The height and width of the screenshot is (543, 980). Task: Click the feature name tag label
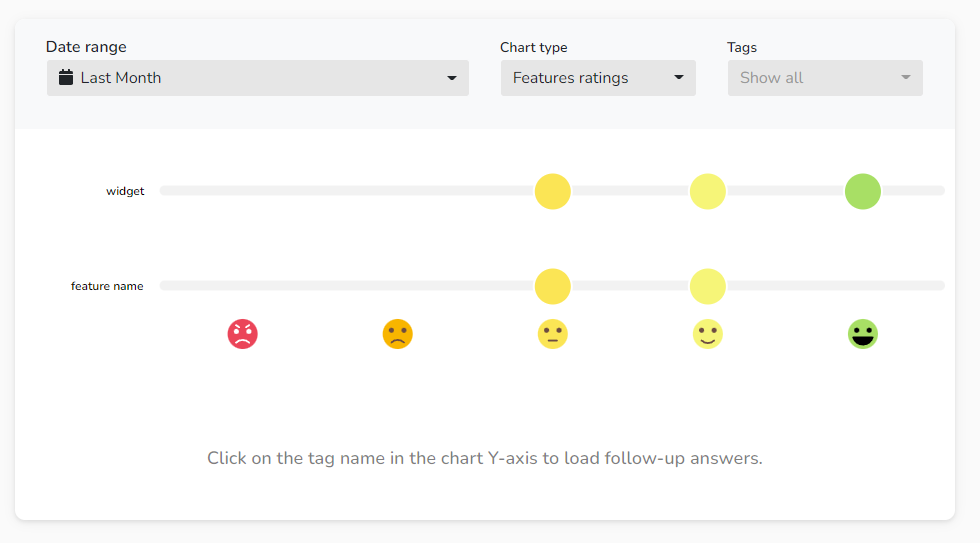click(107, 286)
